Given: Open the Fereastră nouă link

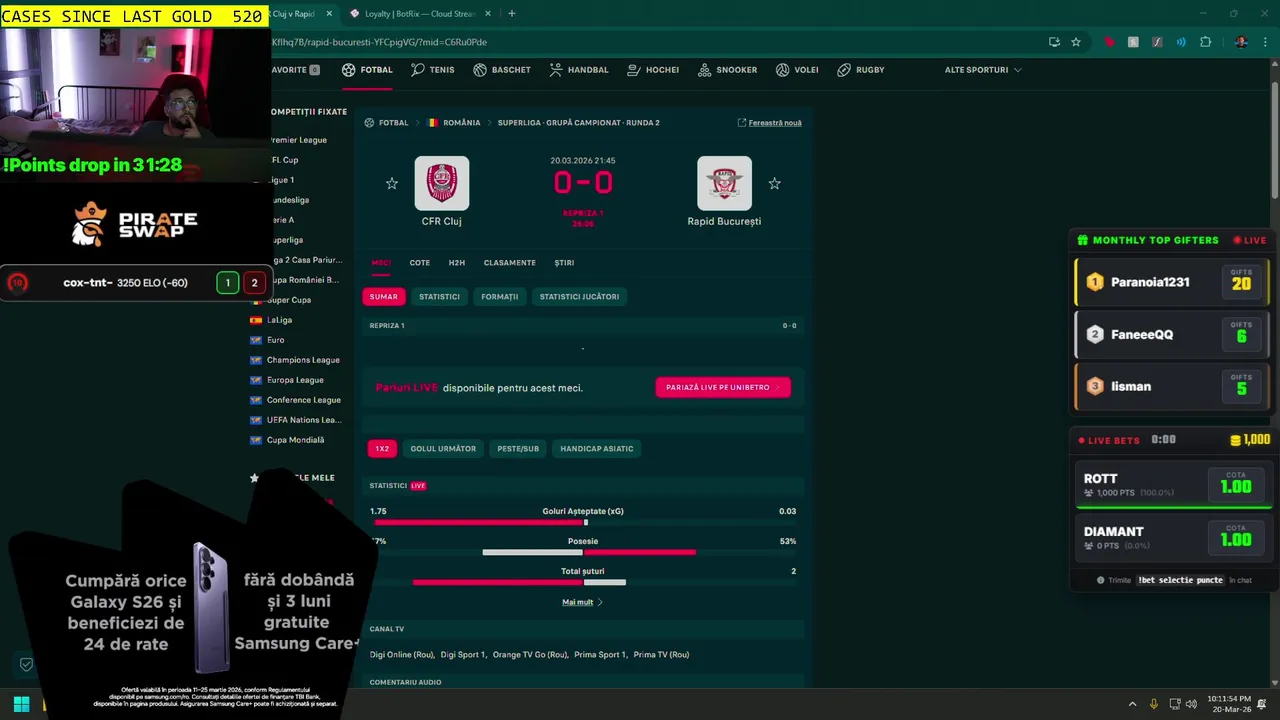Looking at the screenshot, I should (770, 123).
